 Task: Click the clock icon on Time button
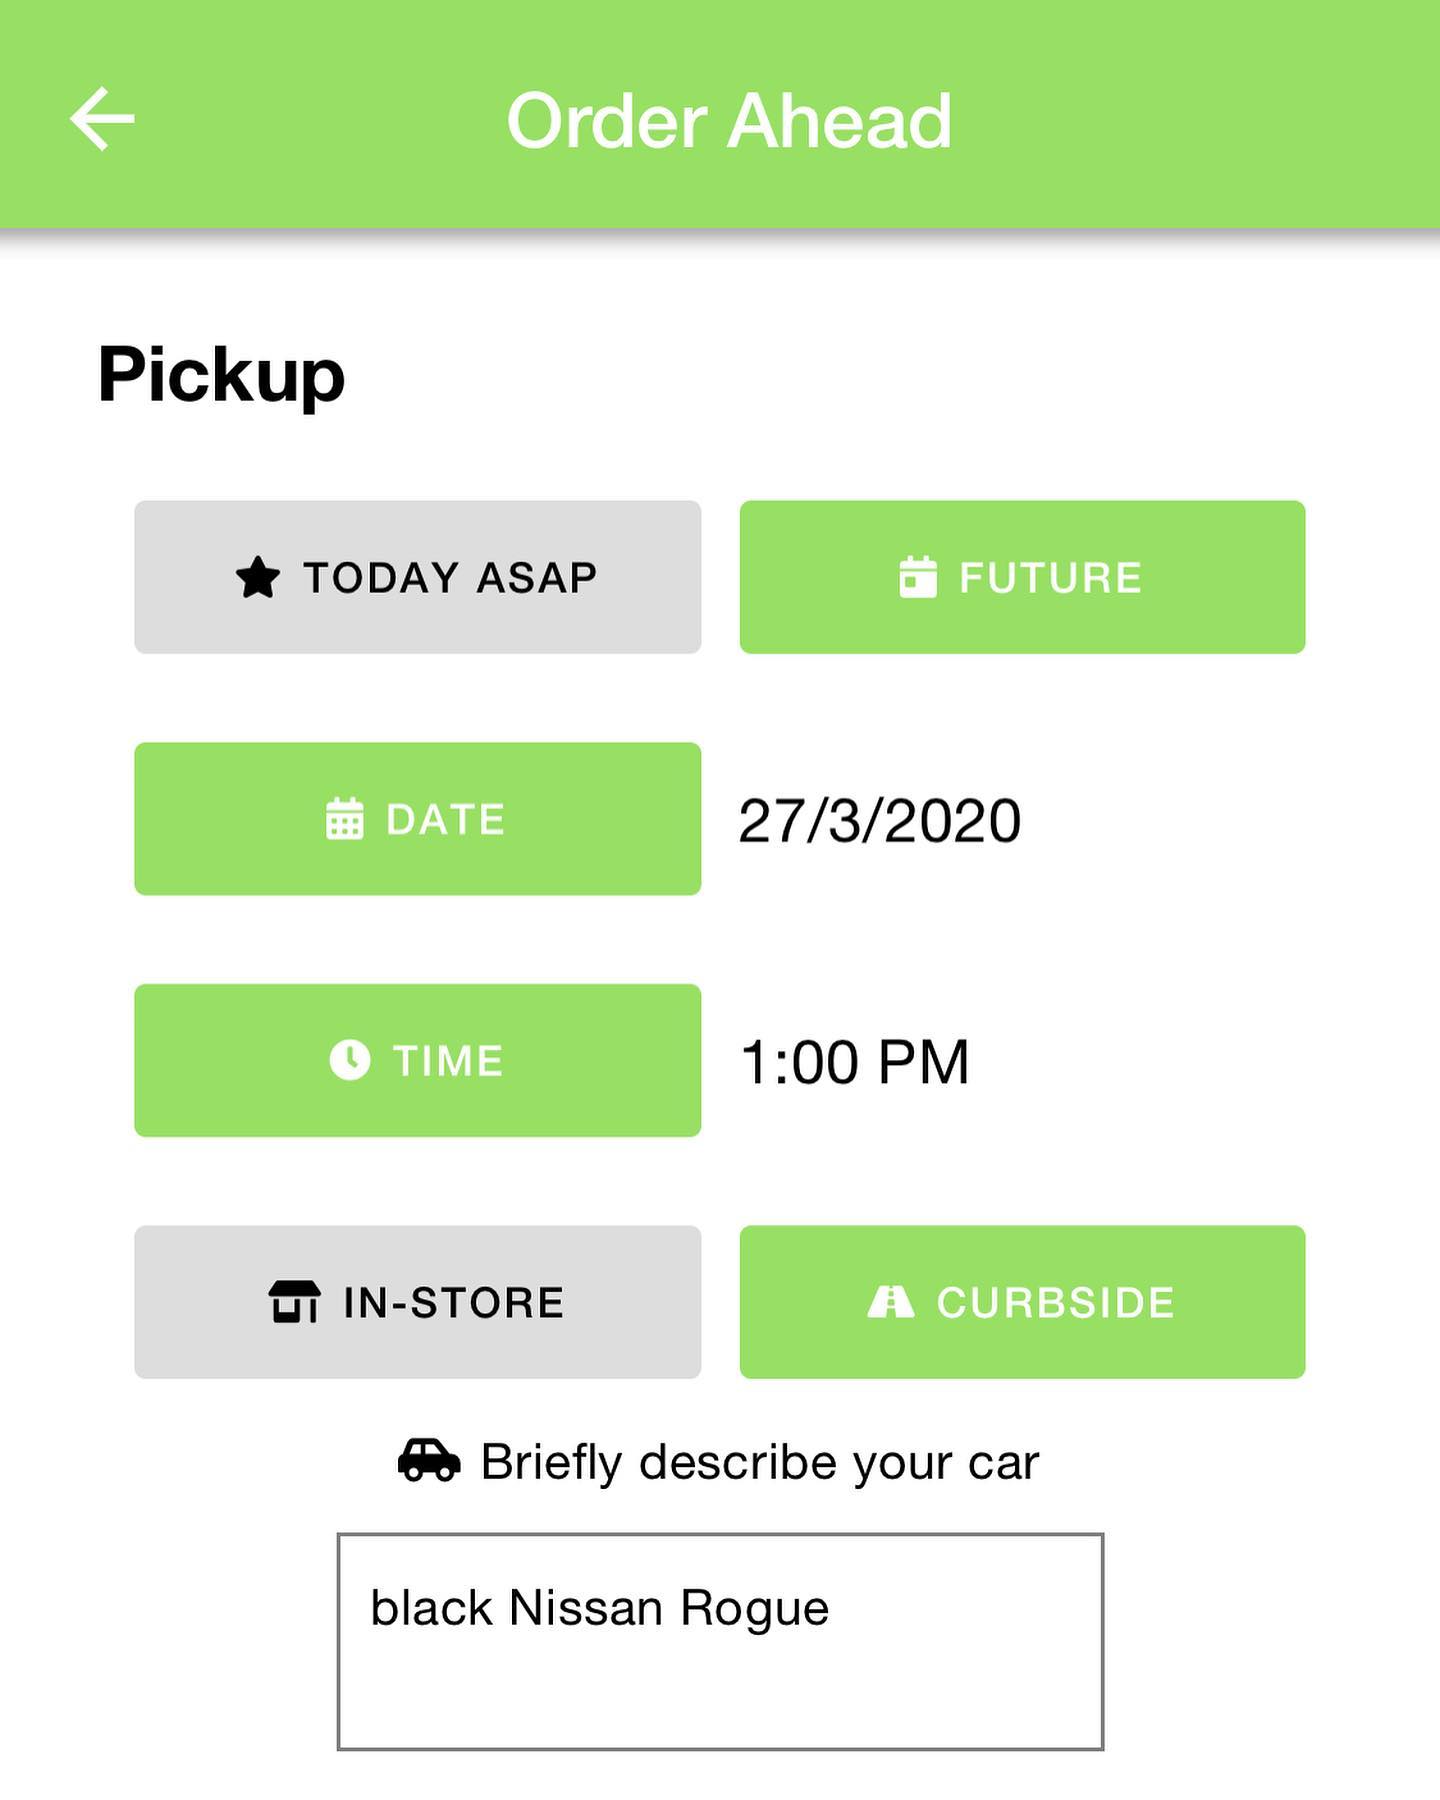350,1060
